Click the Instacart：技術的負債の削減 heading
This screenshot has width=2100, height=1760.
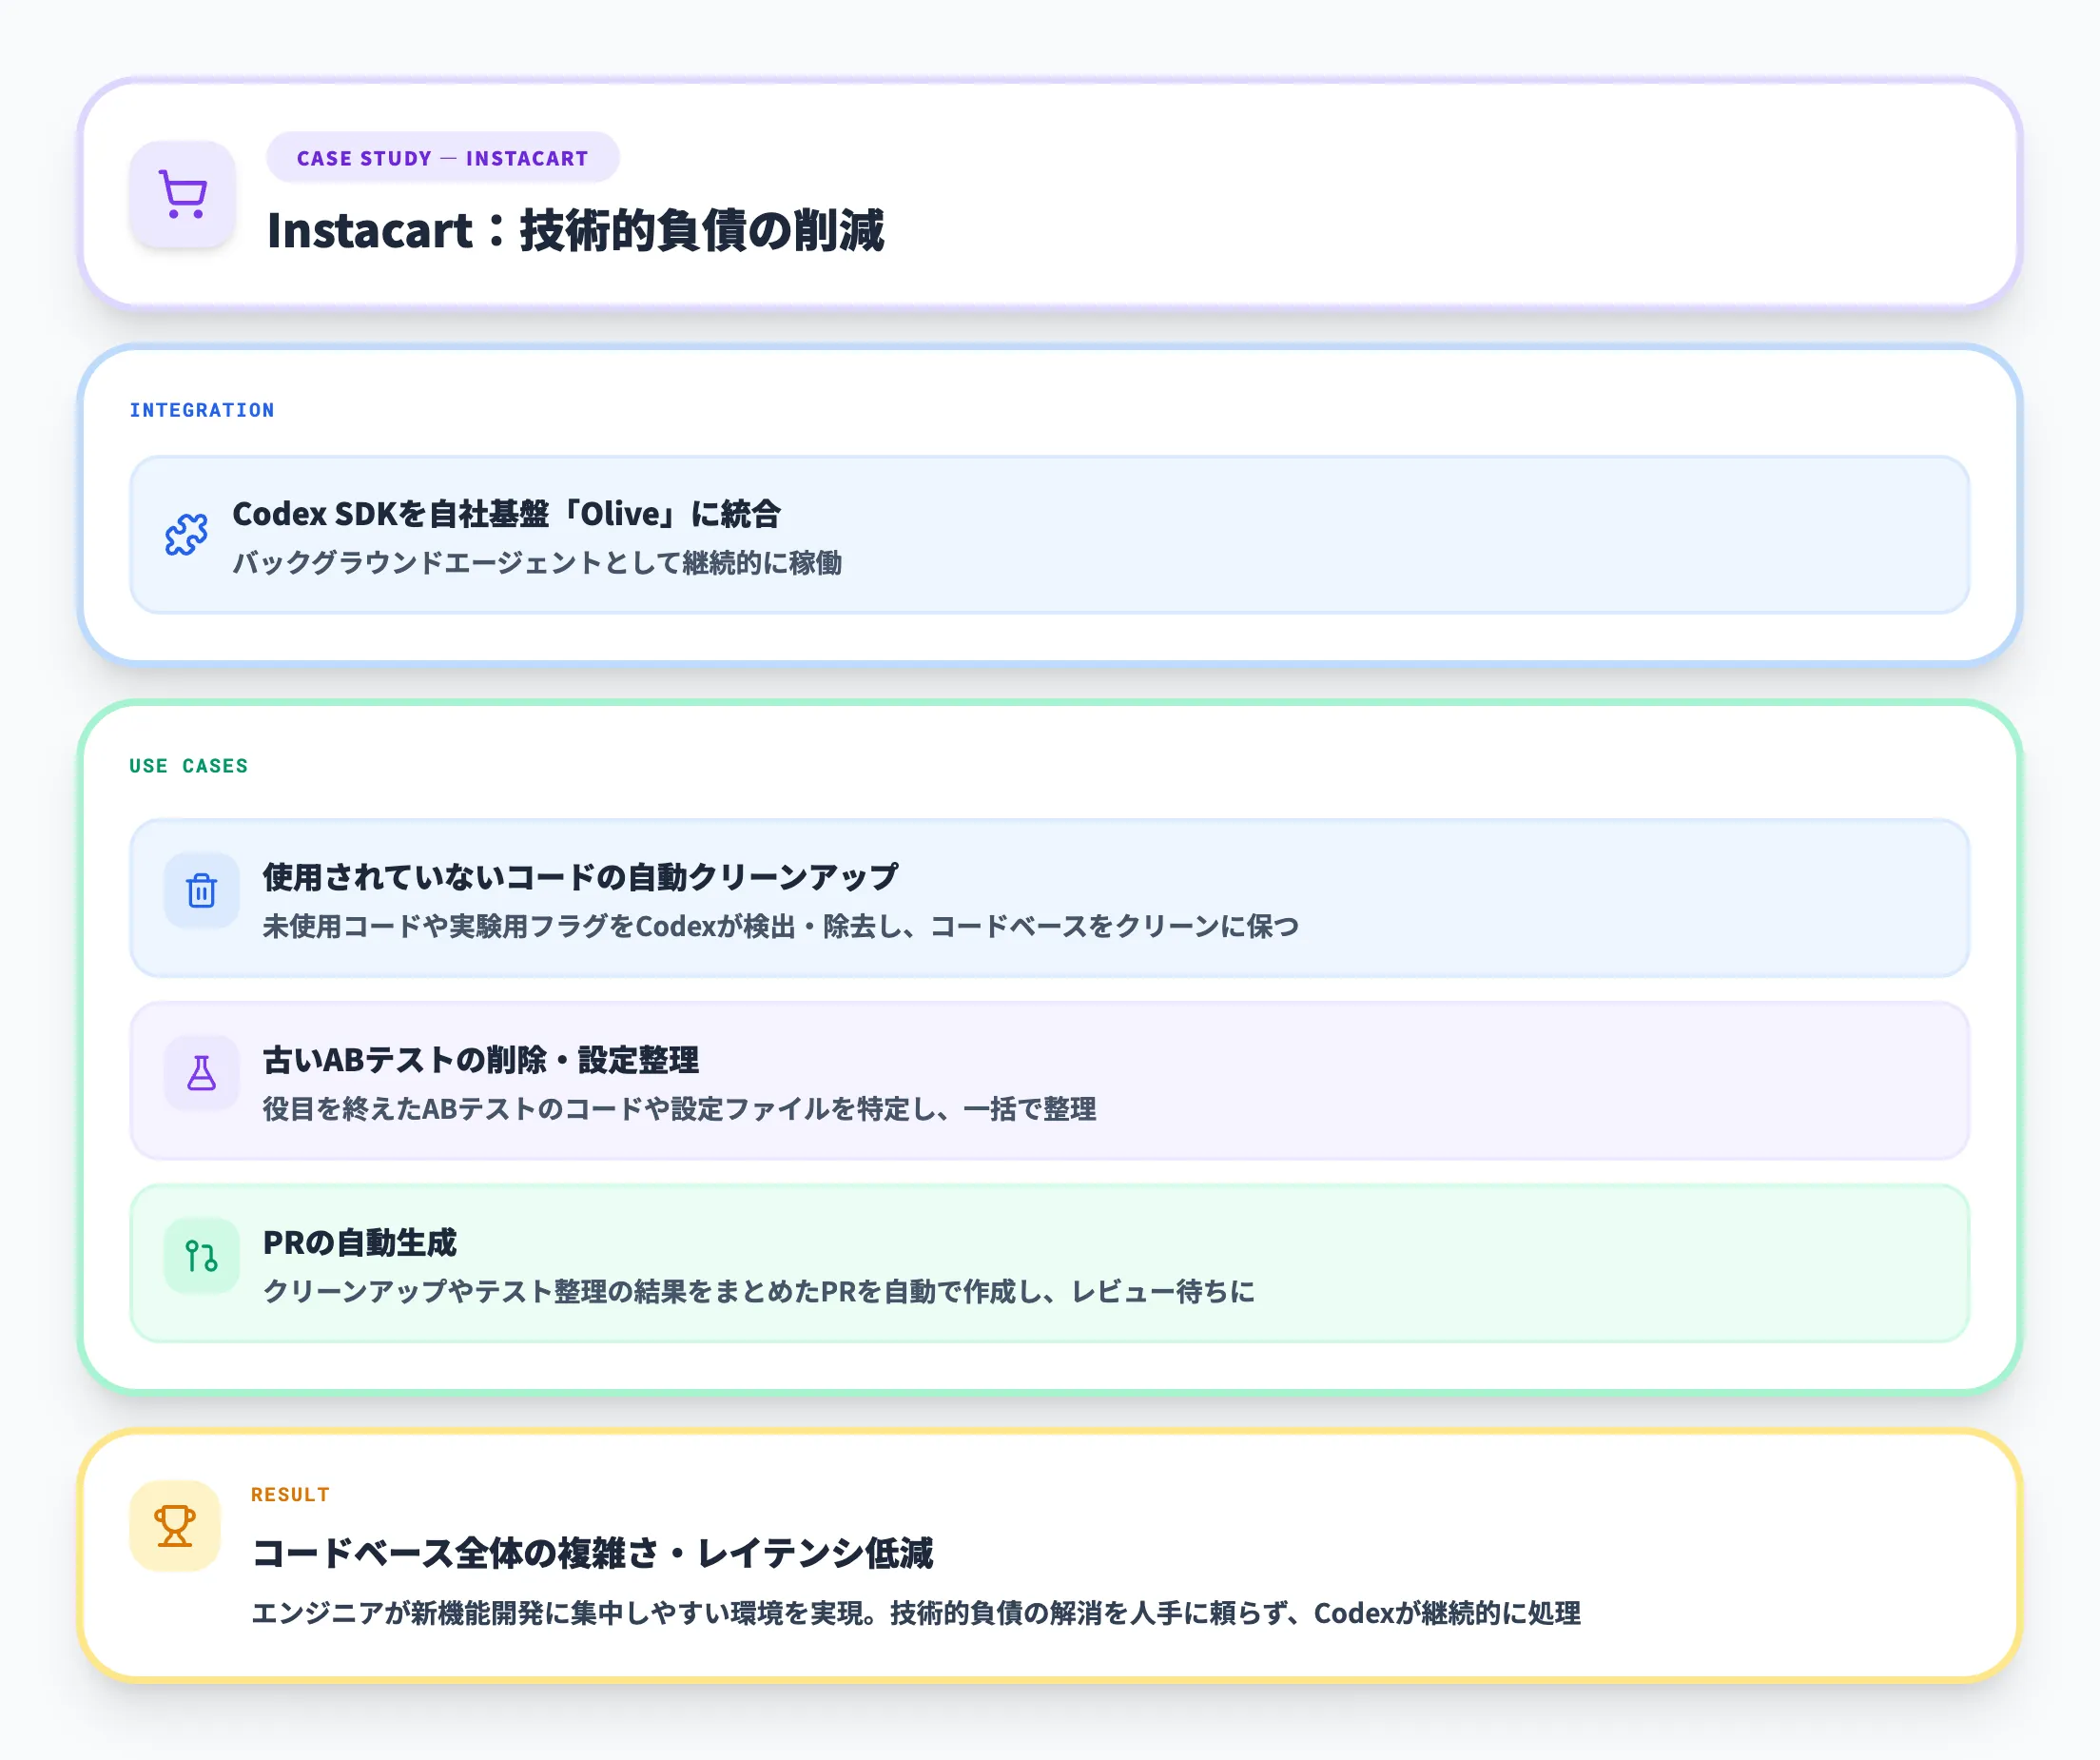coord(582,231)
